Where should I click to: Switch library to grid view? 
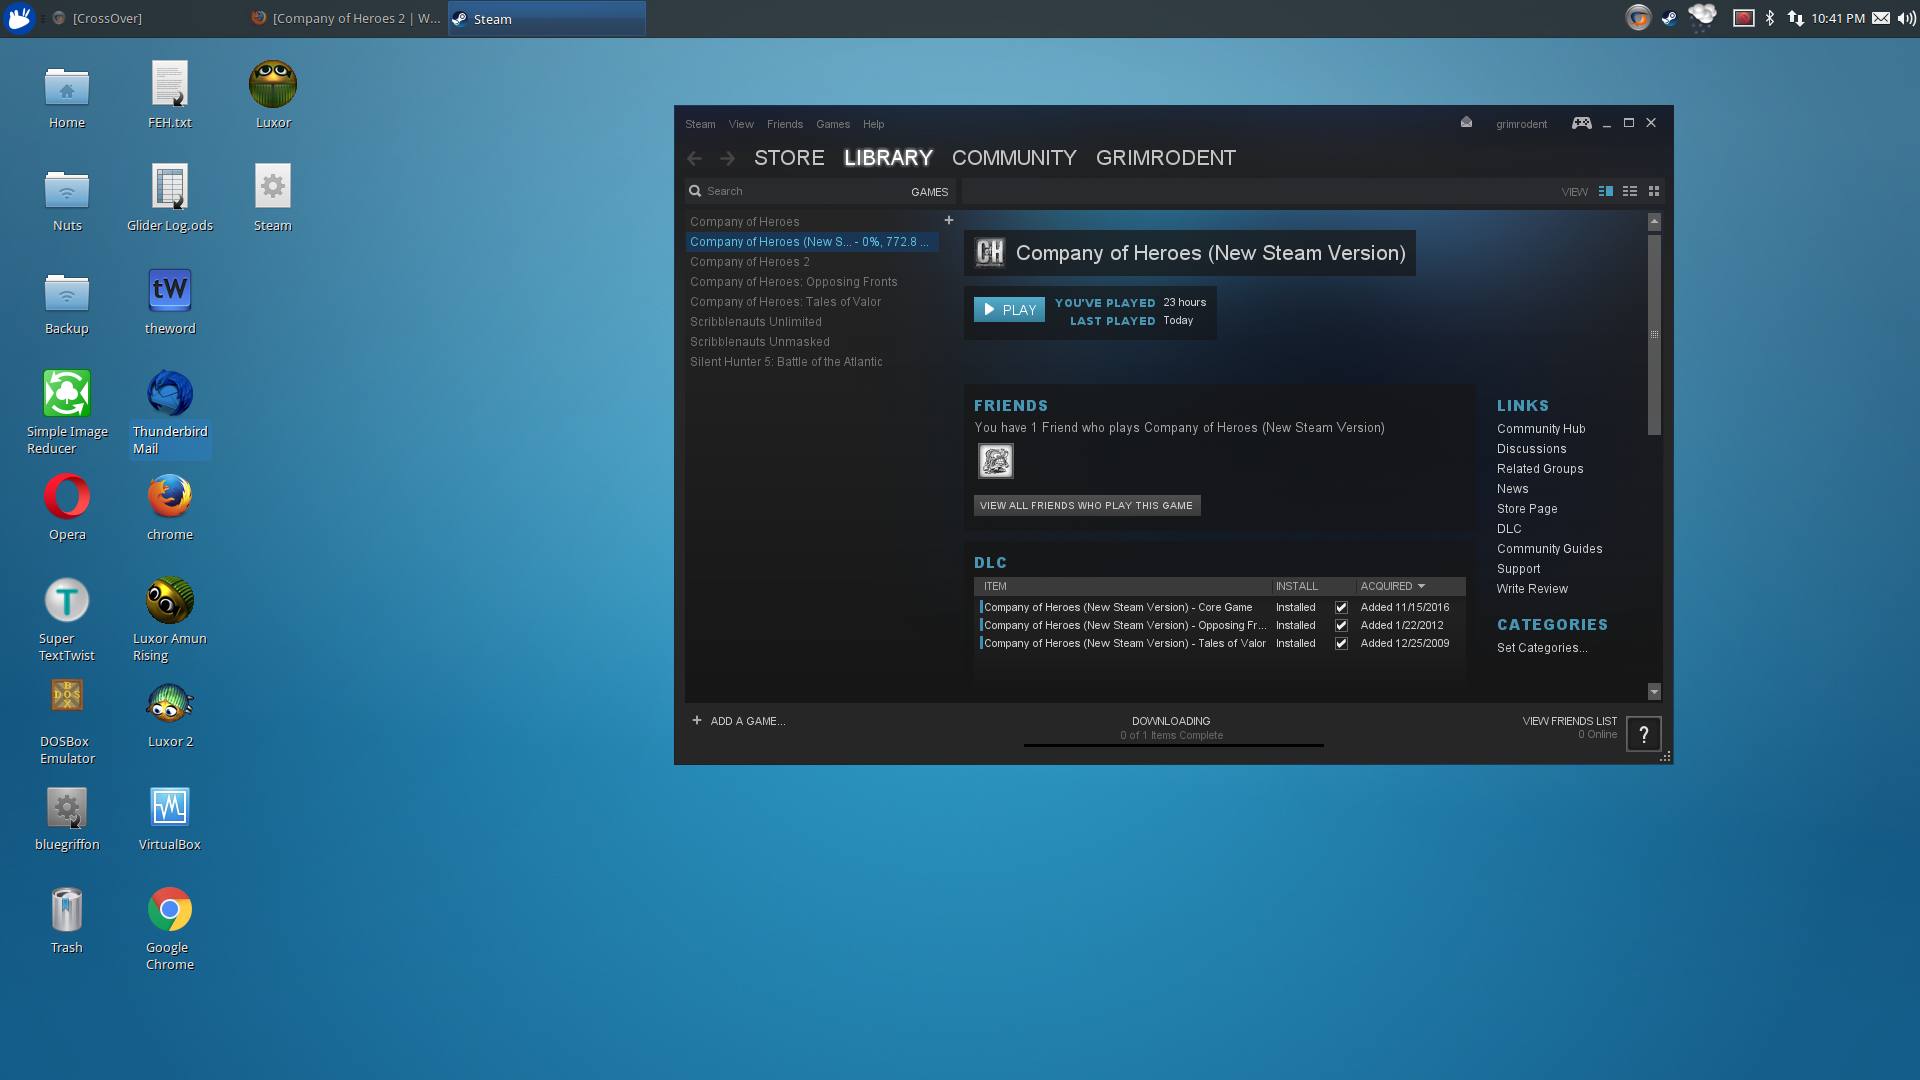1655,191
